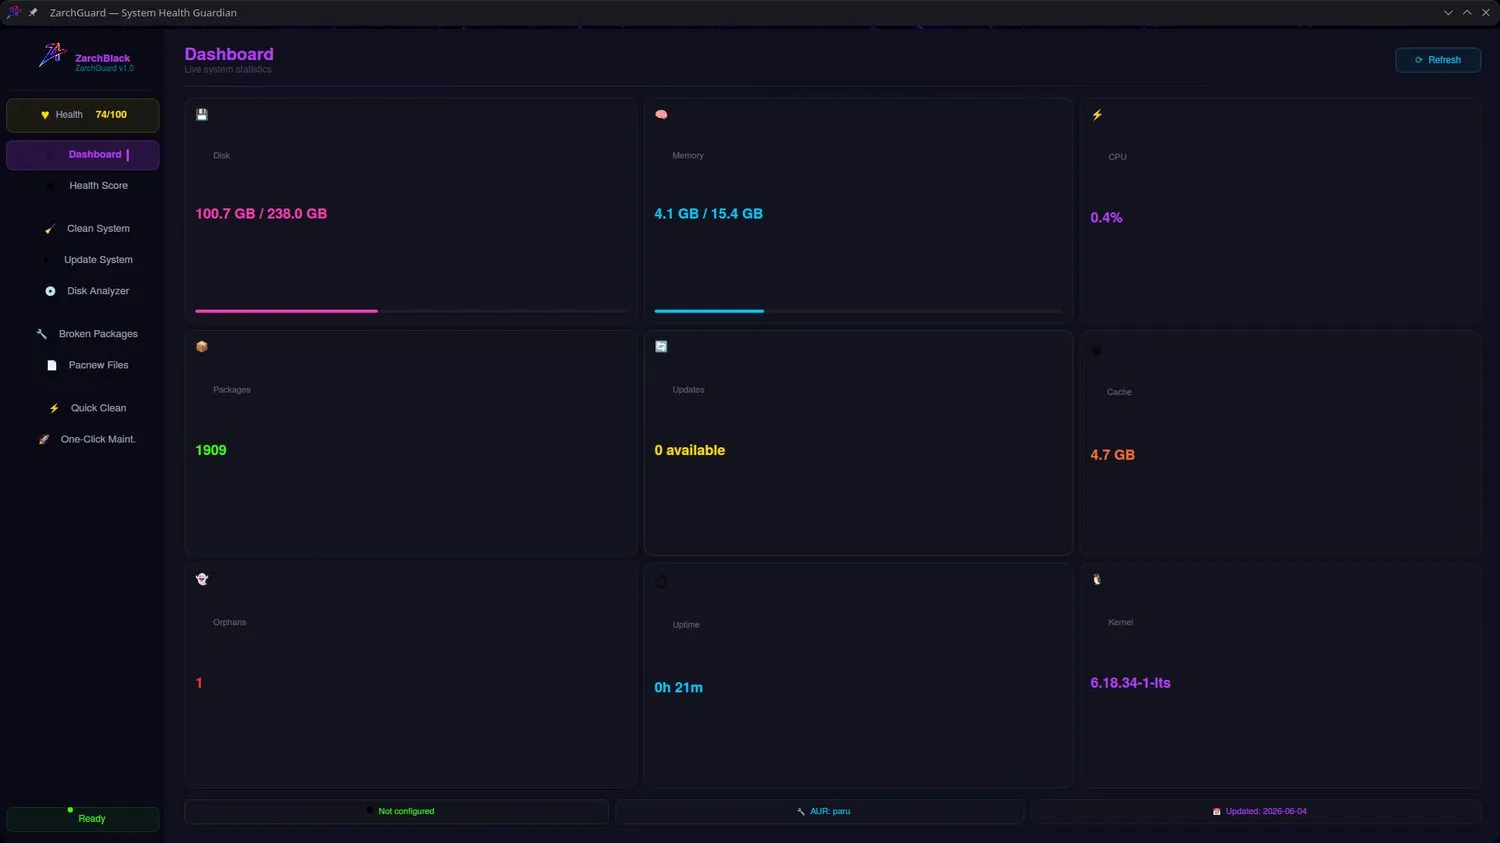Click the lightning bolt icon on the CPU card
This screenshot has width=1500, height=843.
1097,115
